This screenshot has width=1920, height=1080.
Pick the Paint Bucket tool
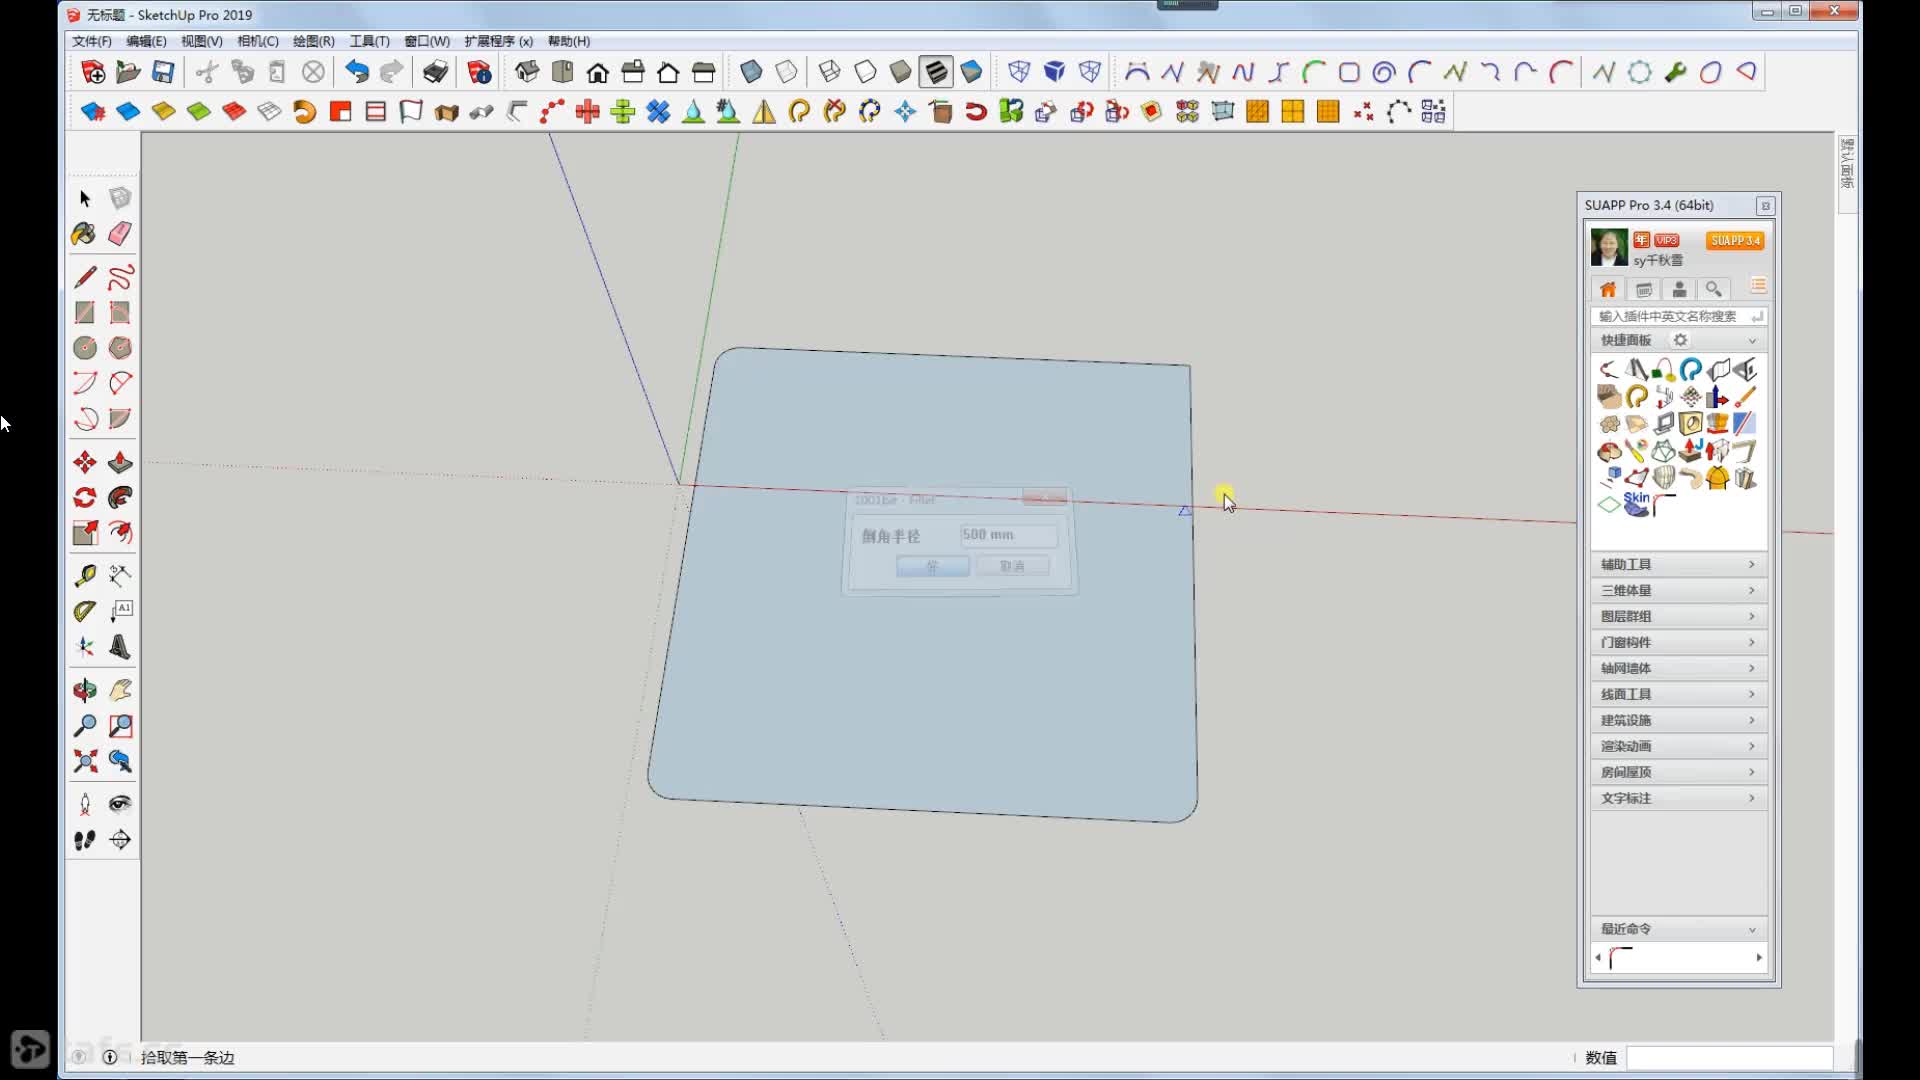[85, 233]
